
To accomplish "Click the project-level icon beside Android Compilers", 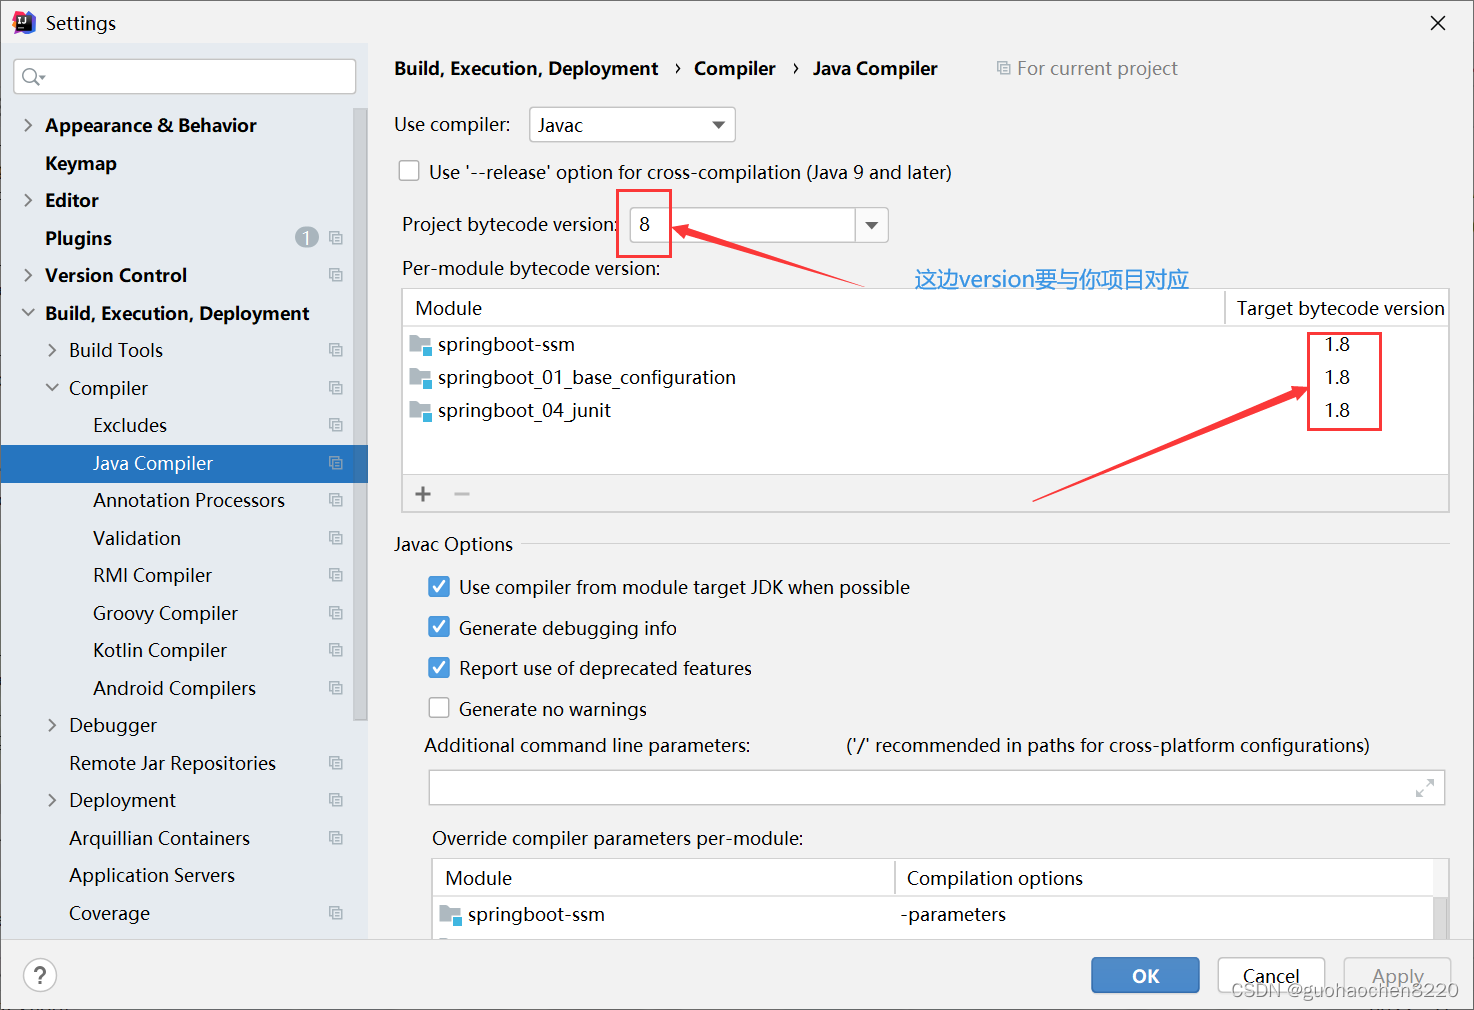I will (336, 688).
